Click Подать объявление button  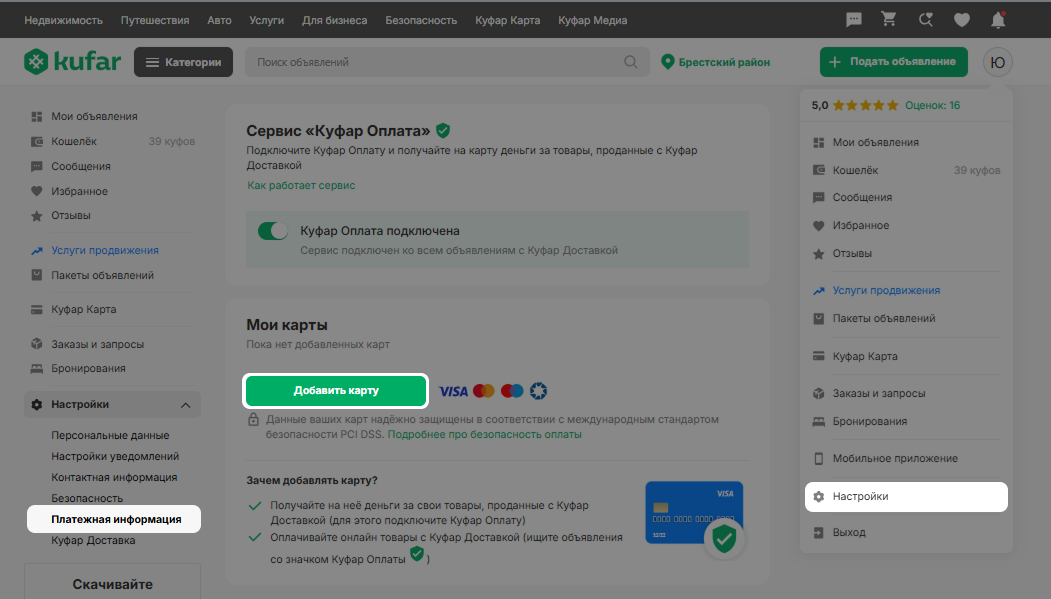click(893, 62)
